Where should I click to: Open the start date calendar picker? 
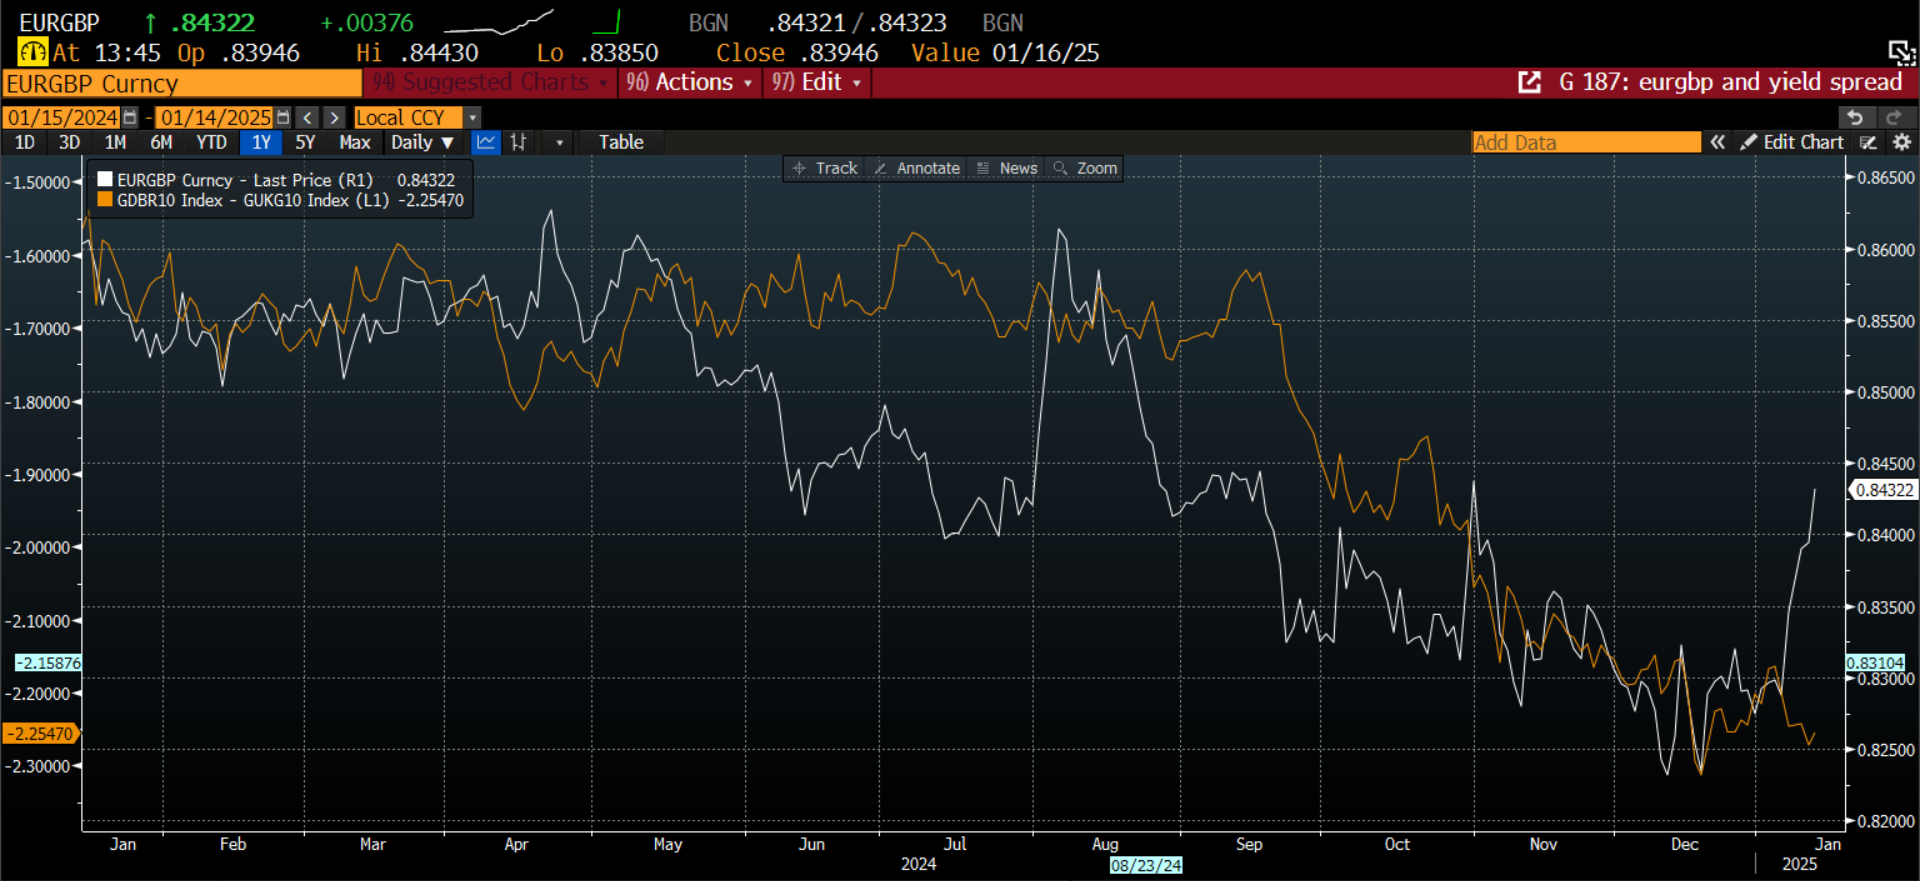pyautogui.click(x=130, y=118)
